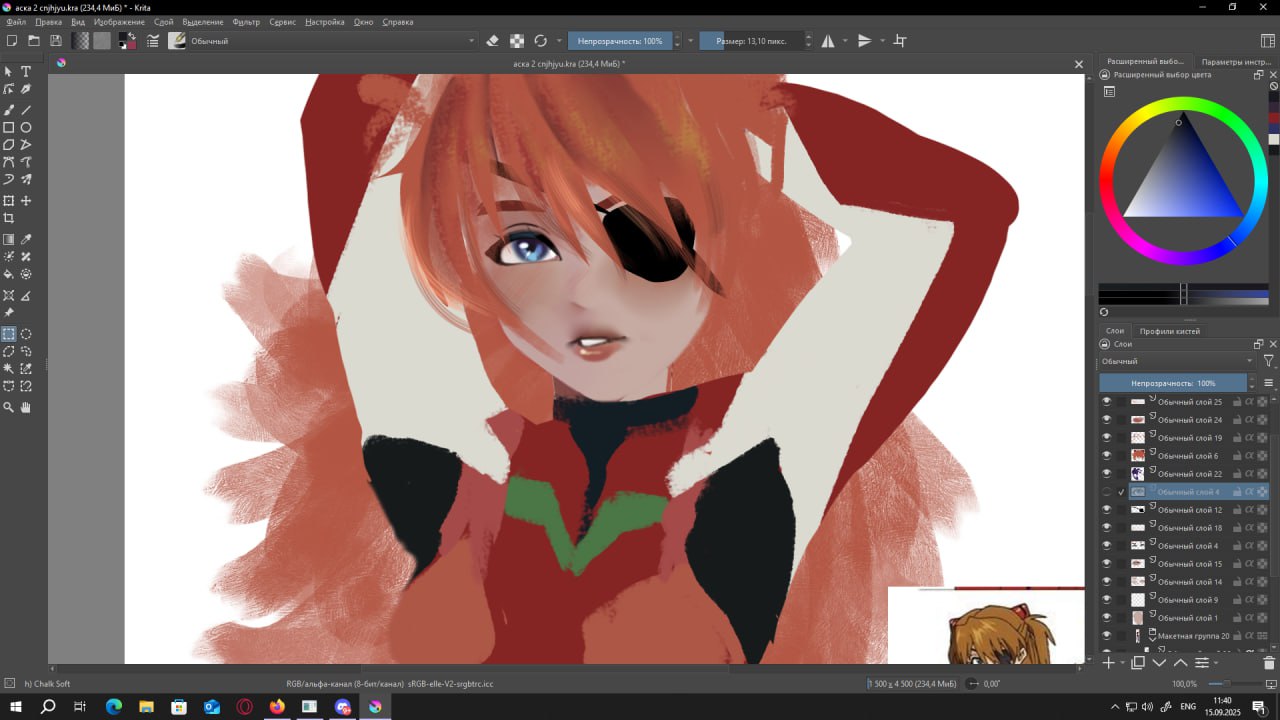Select the Ellipse shape tool

click(x=26, y=128)
